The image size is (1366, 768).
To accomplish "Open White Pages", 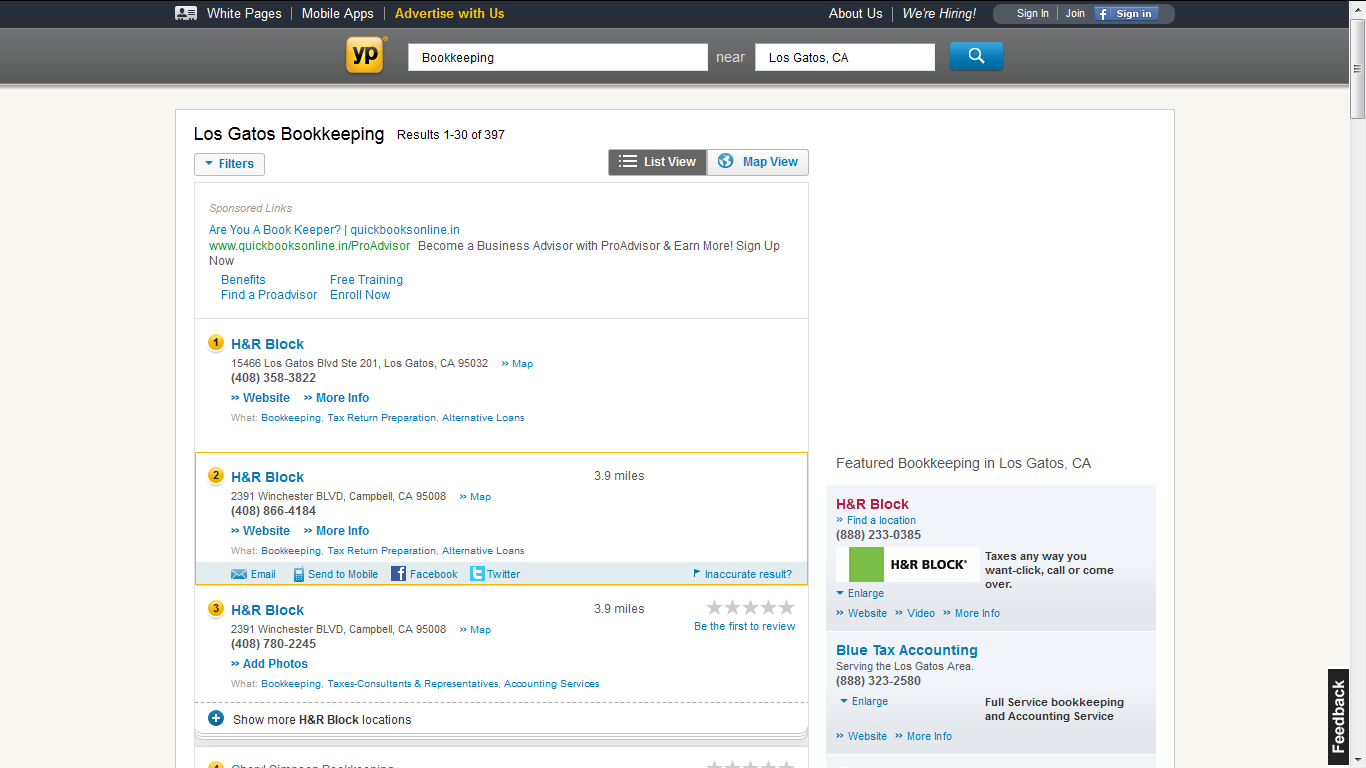I will (x=244, y=14).
